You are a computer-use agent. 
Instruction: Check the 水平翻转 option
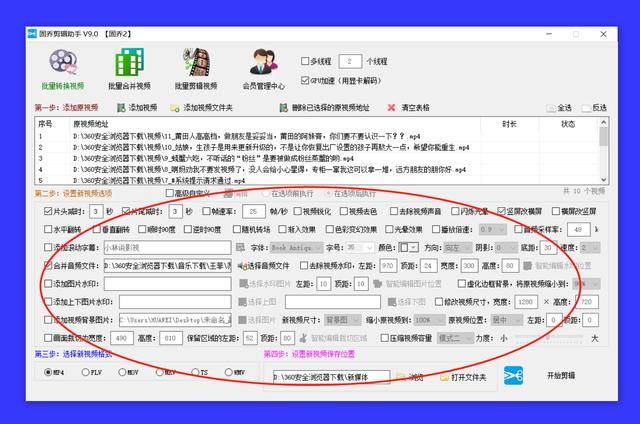coord(48,229)
